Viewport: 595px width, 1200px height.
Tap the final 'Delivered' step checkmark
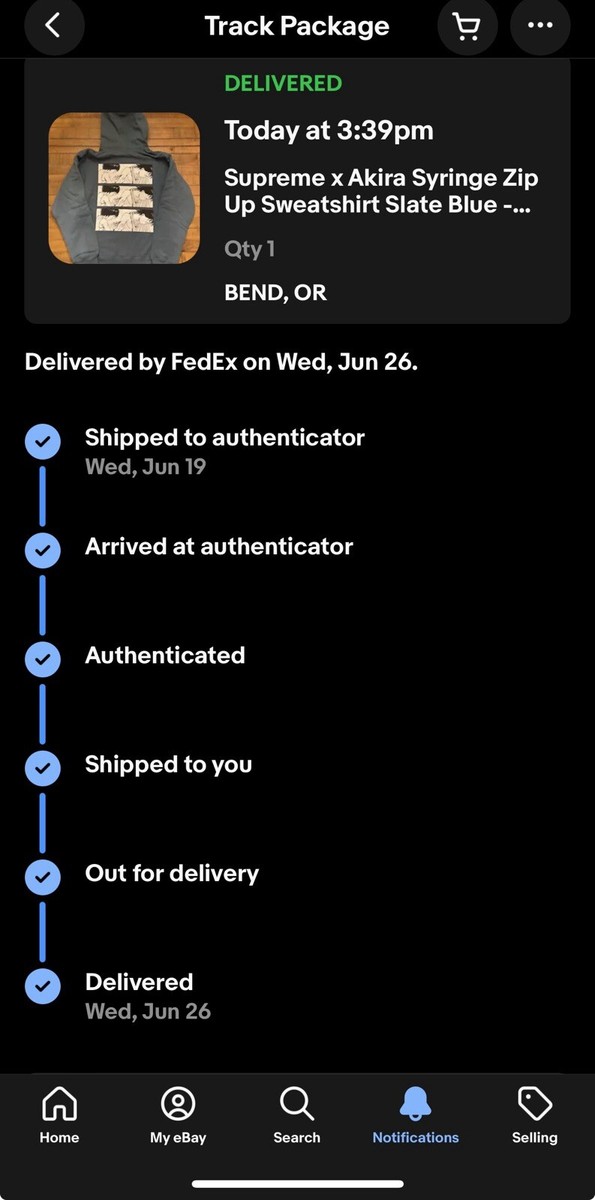42,986
